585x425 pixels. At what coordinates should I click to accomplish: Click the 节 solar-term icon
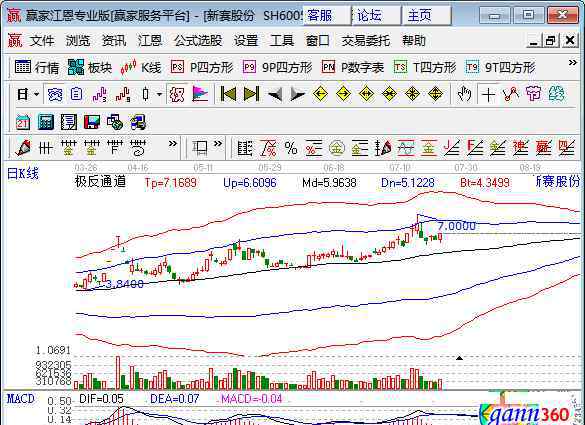[x=534, y=94]
